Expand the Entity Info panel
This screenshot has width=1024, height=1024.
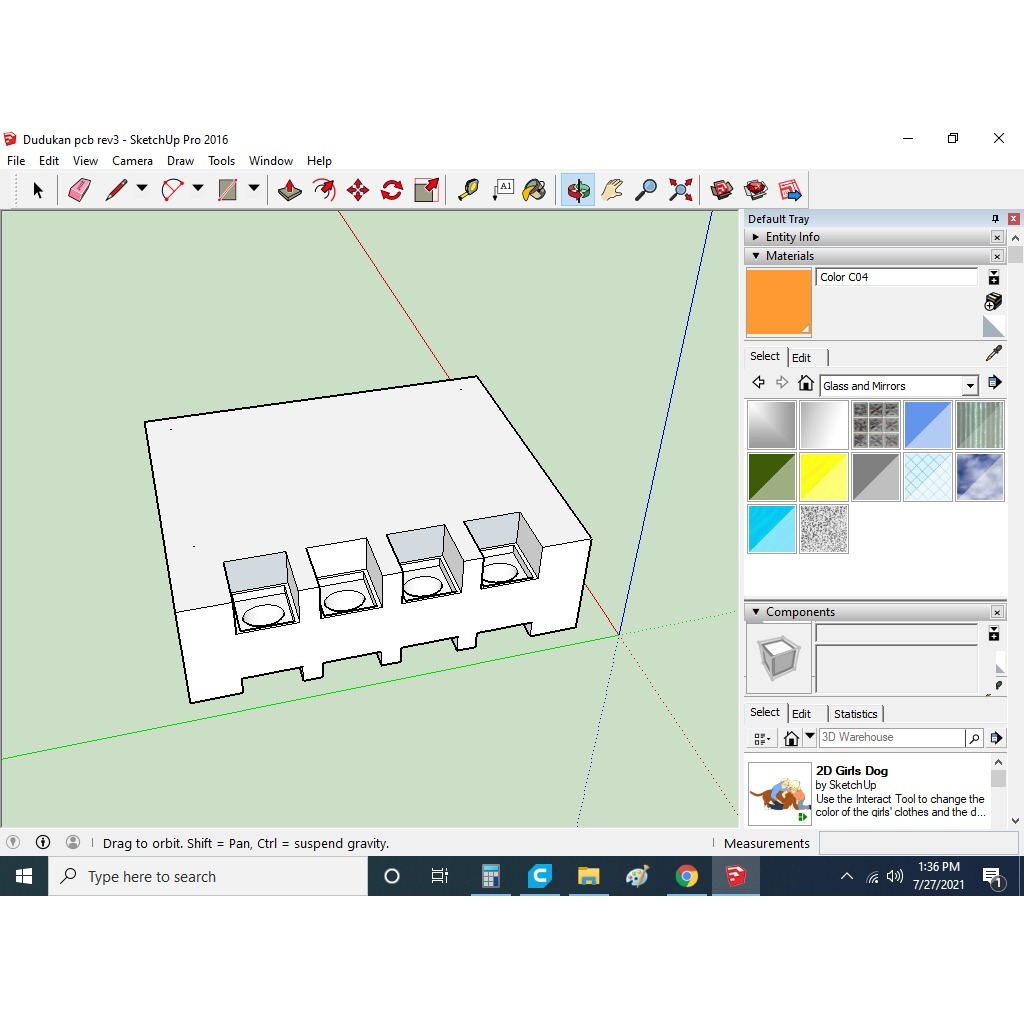coord(755,237)
